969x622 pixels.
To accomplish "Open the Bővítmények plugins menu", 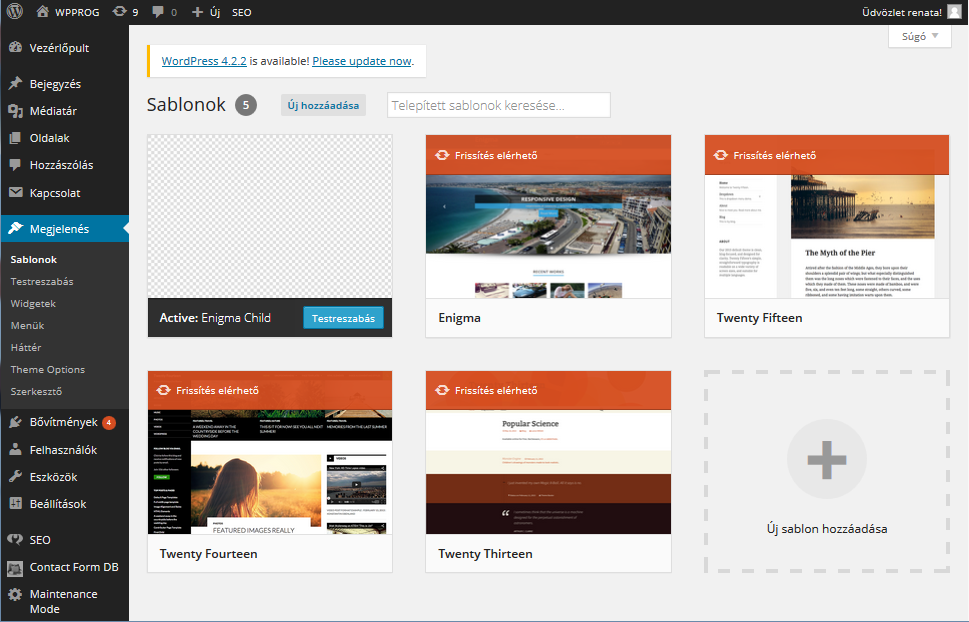I will pyautogui.click(x=64, y=422).
